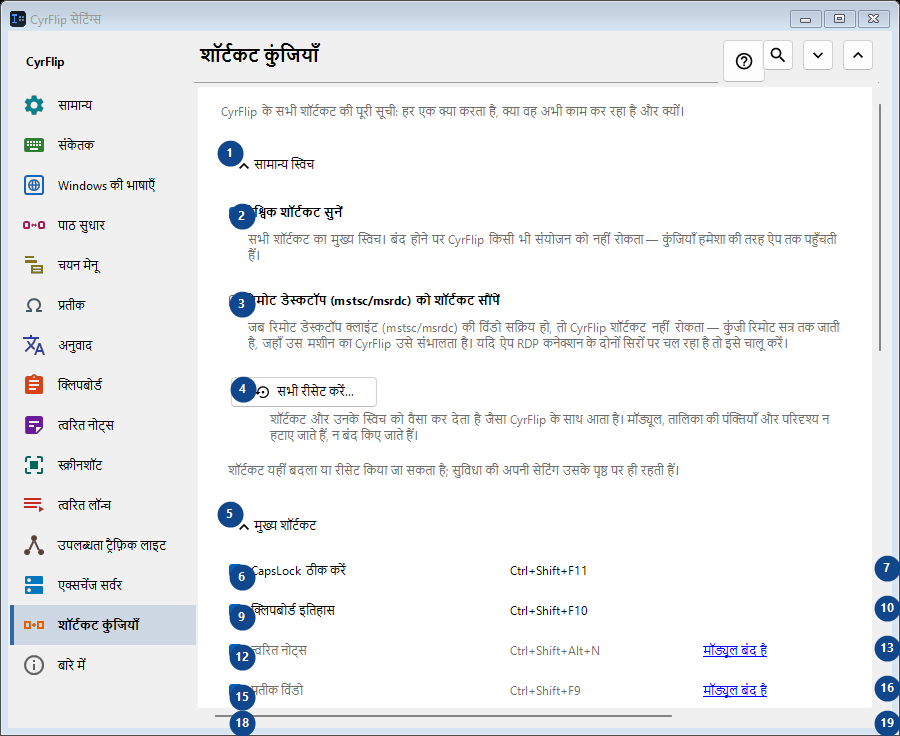900x736 pixels.
Task: Click the Ctrl+Shift+Alt+N shortcut value
Action: click(x=554, y=650)
